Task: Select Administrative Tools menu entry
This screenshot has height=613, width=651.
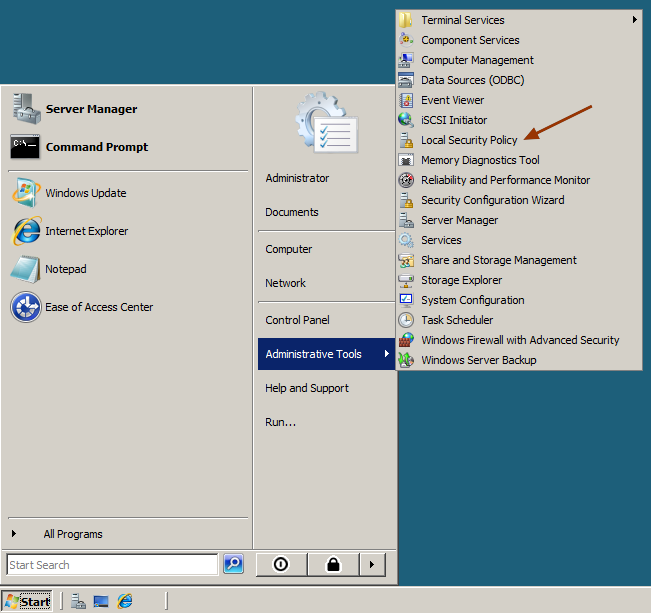Action: tap(326, 354)
